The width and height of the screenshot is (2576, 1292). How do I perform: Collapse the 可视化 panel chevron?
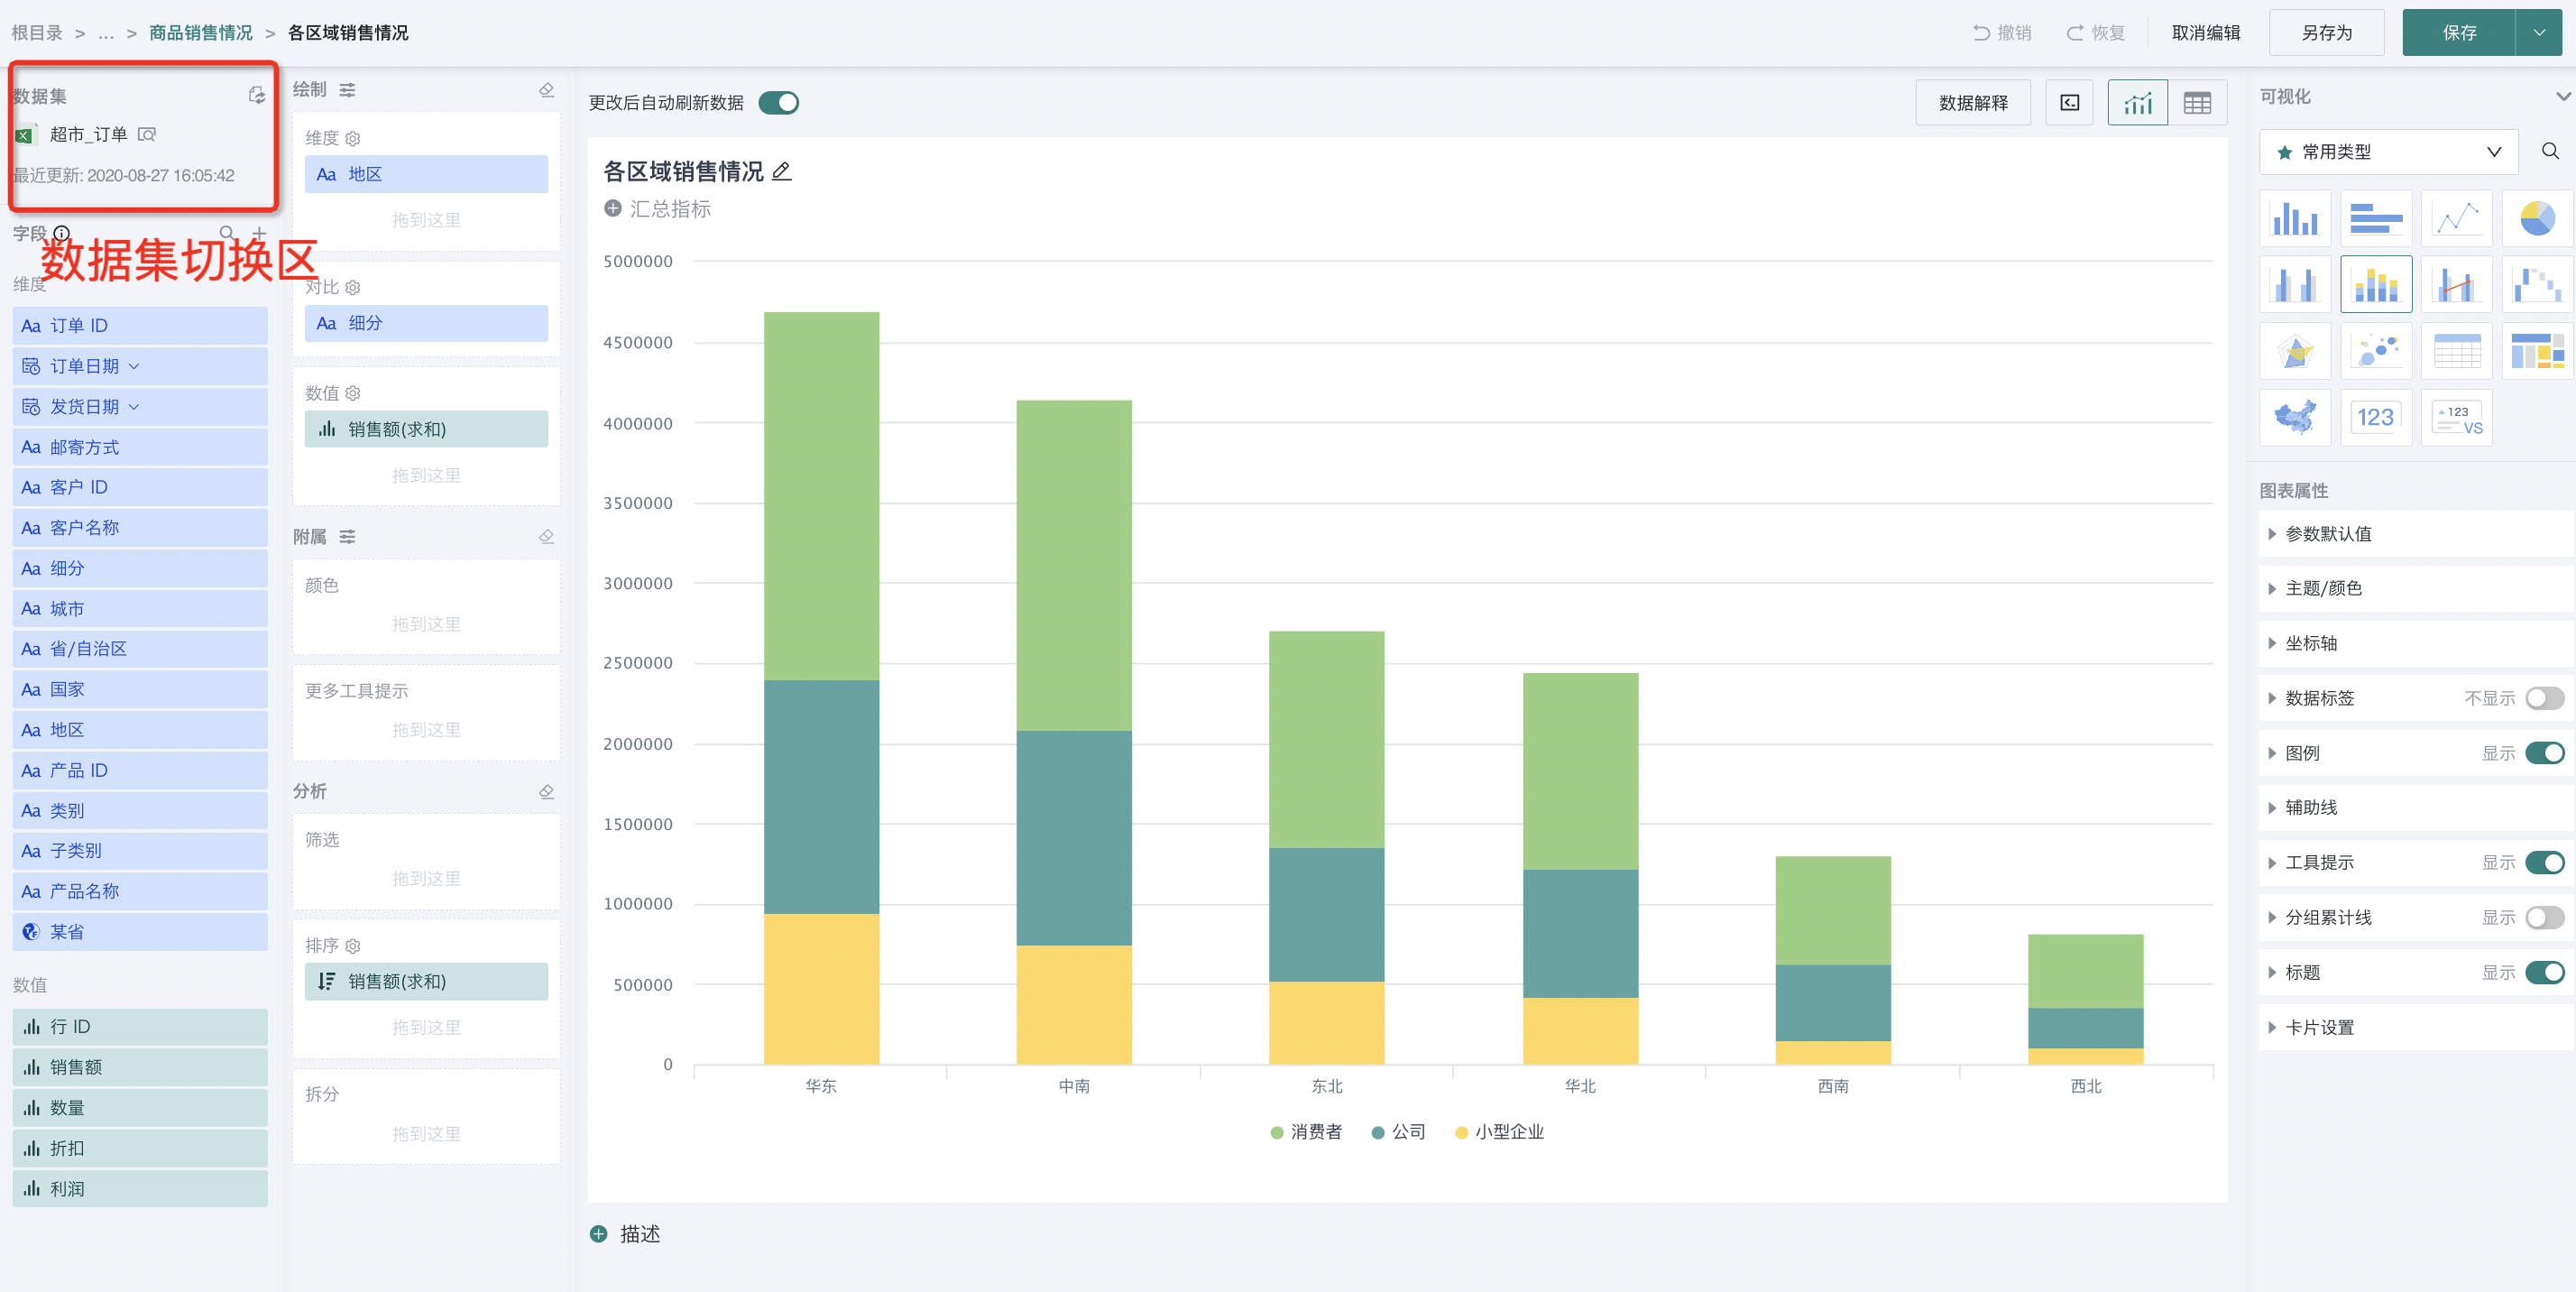2562,96
